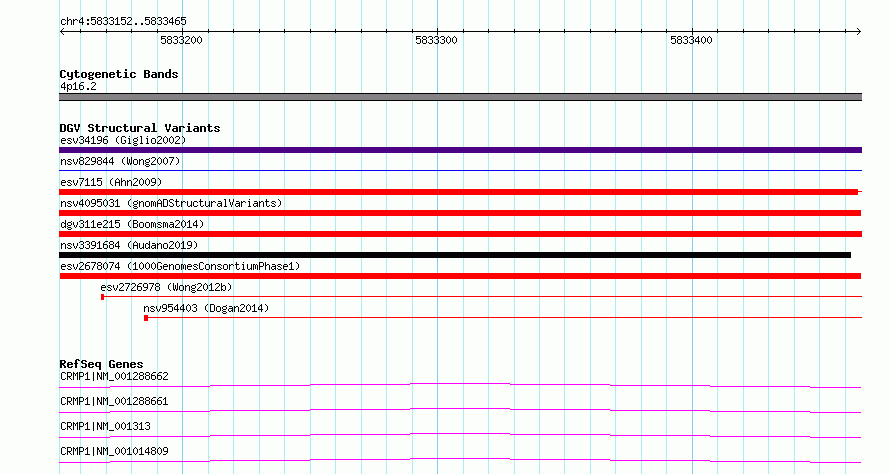
Task: Open the esv2678074 (1000GenomesConsortiumPhase1) label
Action: [x=180, y=266]
